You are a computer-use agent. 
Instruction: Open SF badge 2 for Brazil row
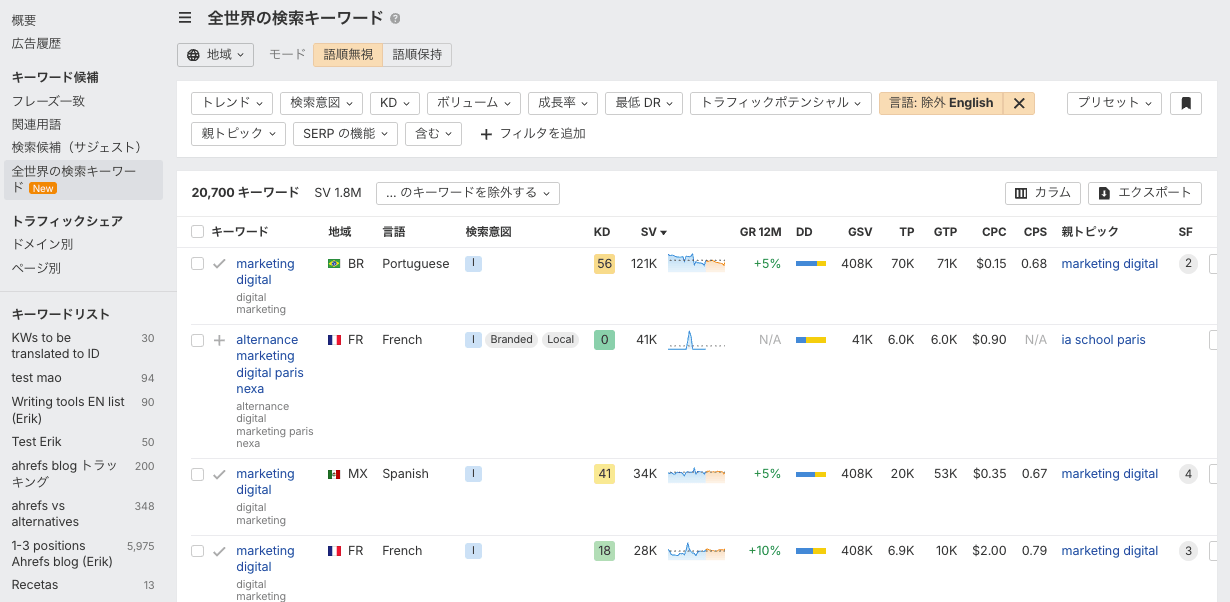click(1188, 264)
